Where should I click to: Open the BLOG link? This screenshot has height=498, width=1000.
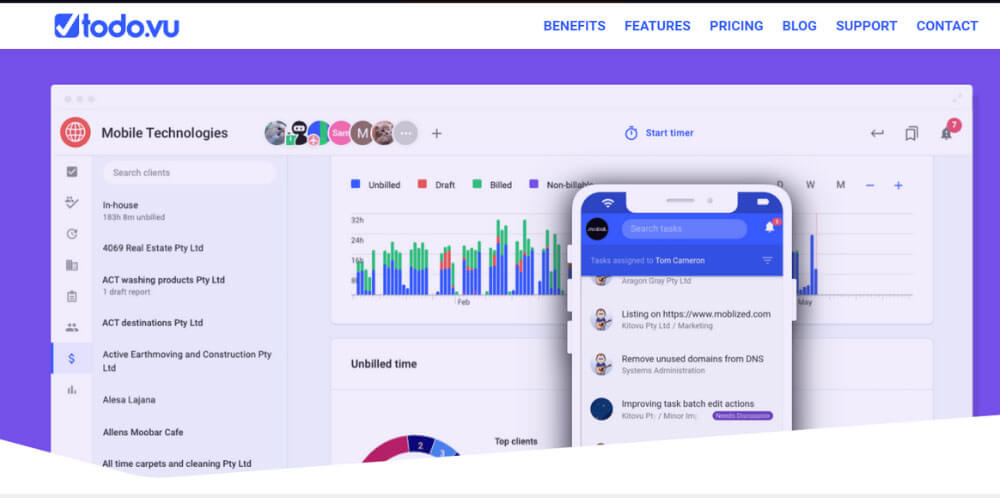click(799, 26)
